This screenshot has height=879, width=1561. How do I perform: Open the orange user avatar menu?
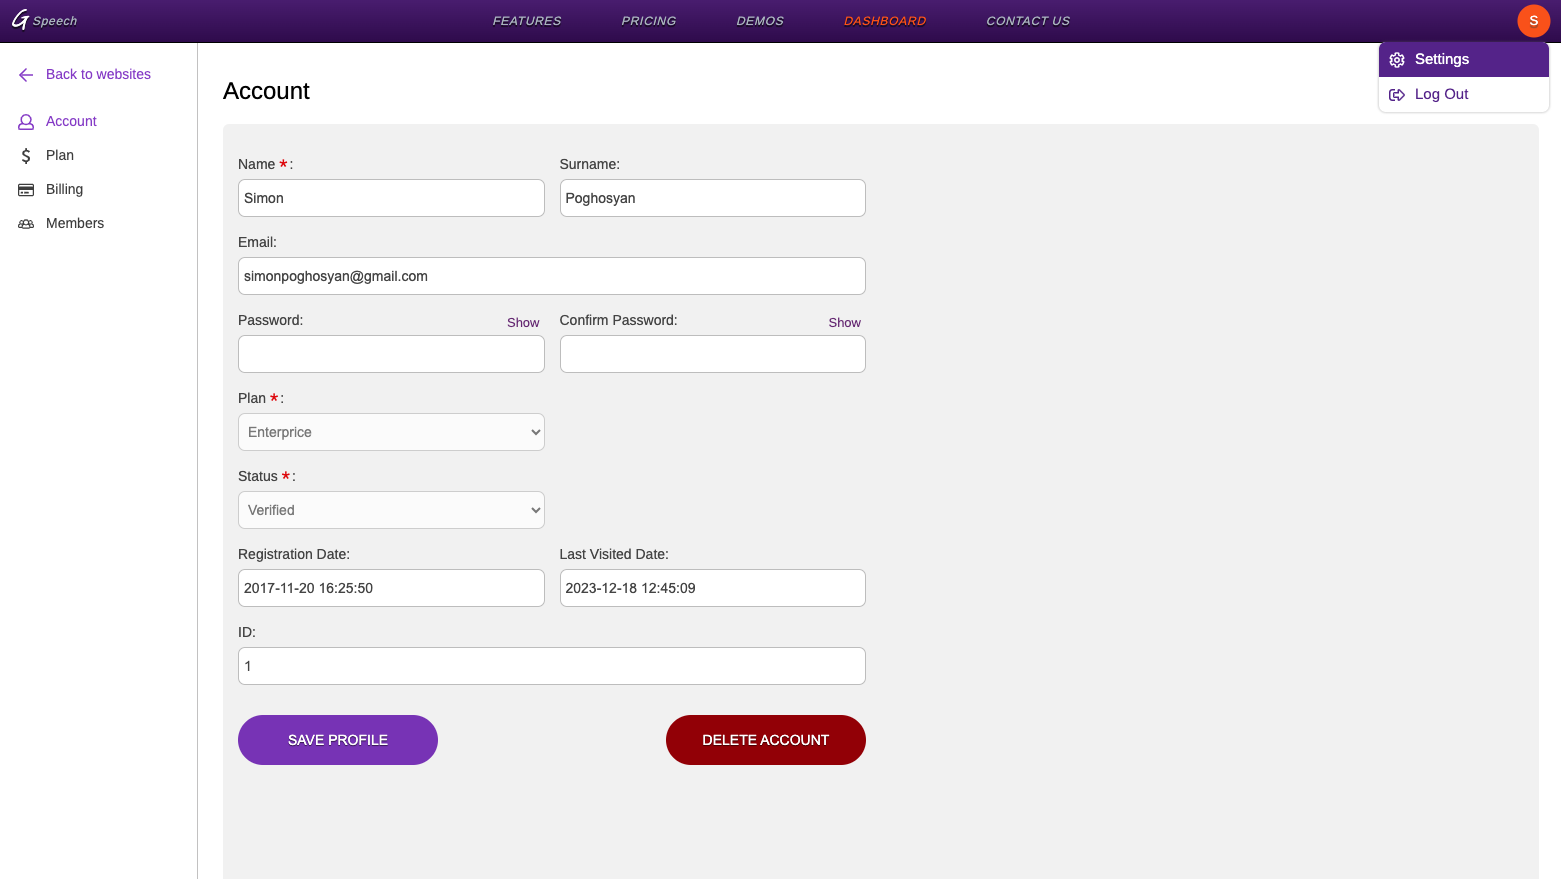[x=1533, y=21]
